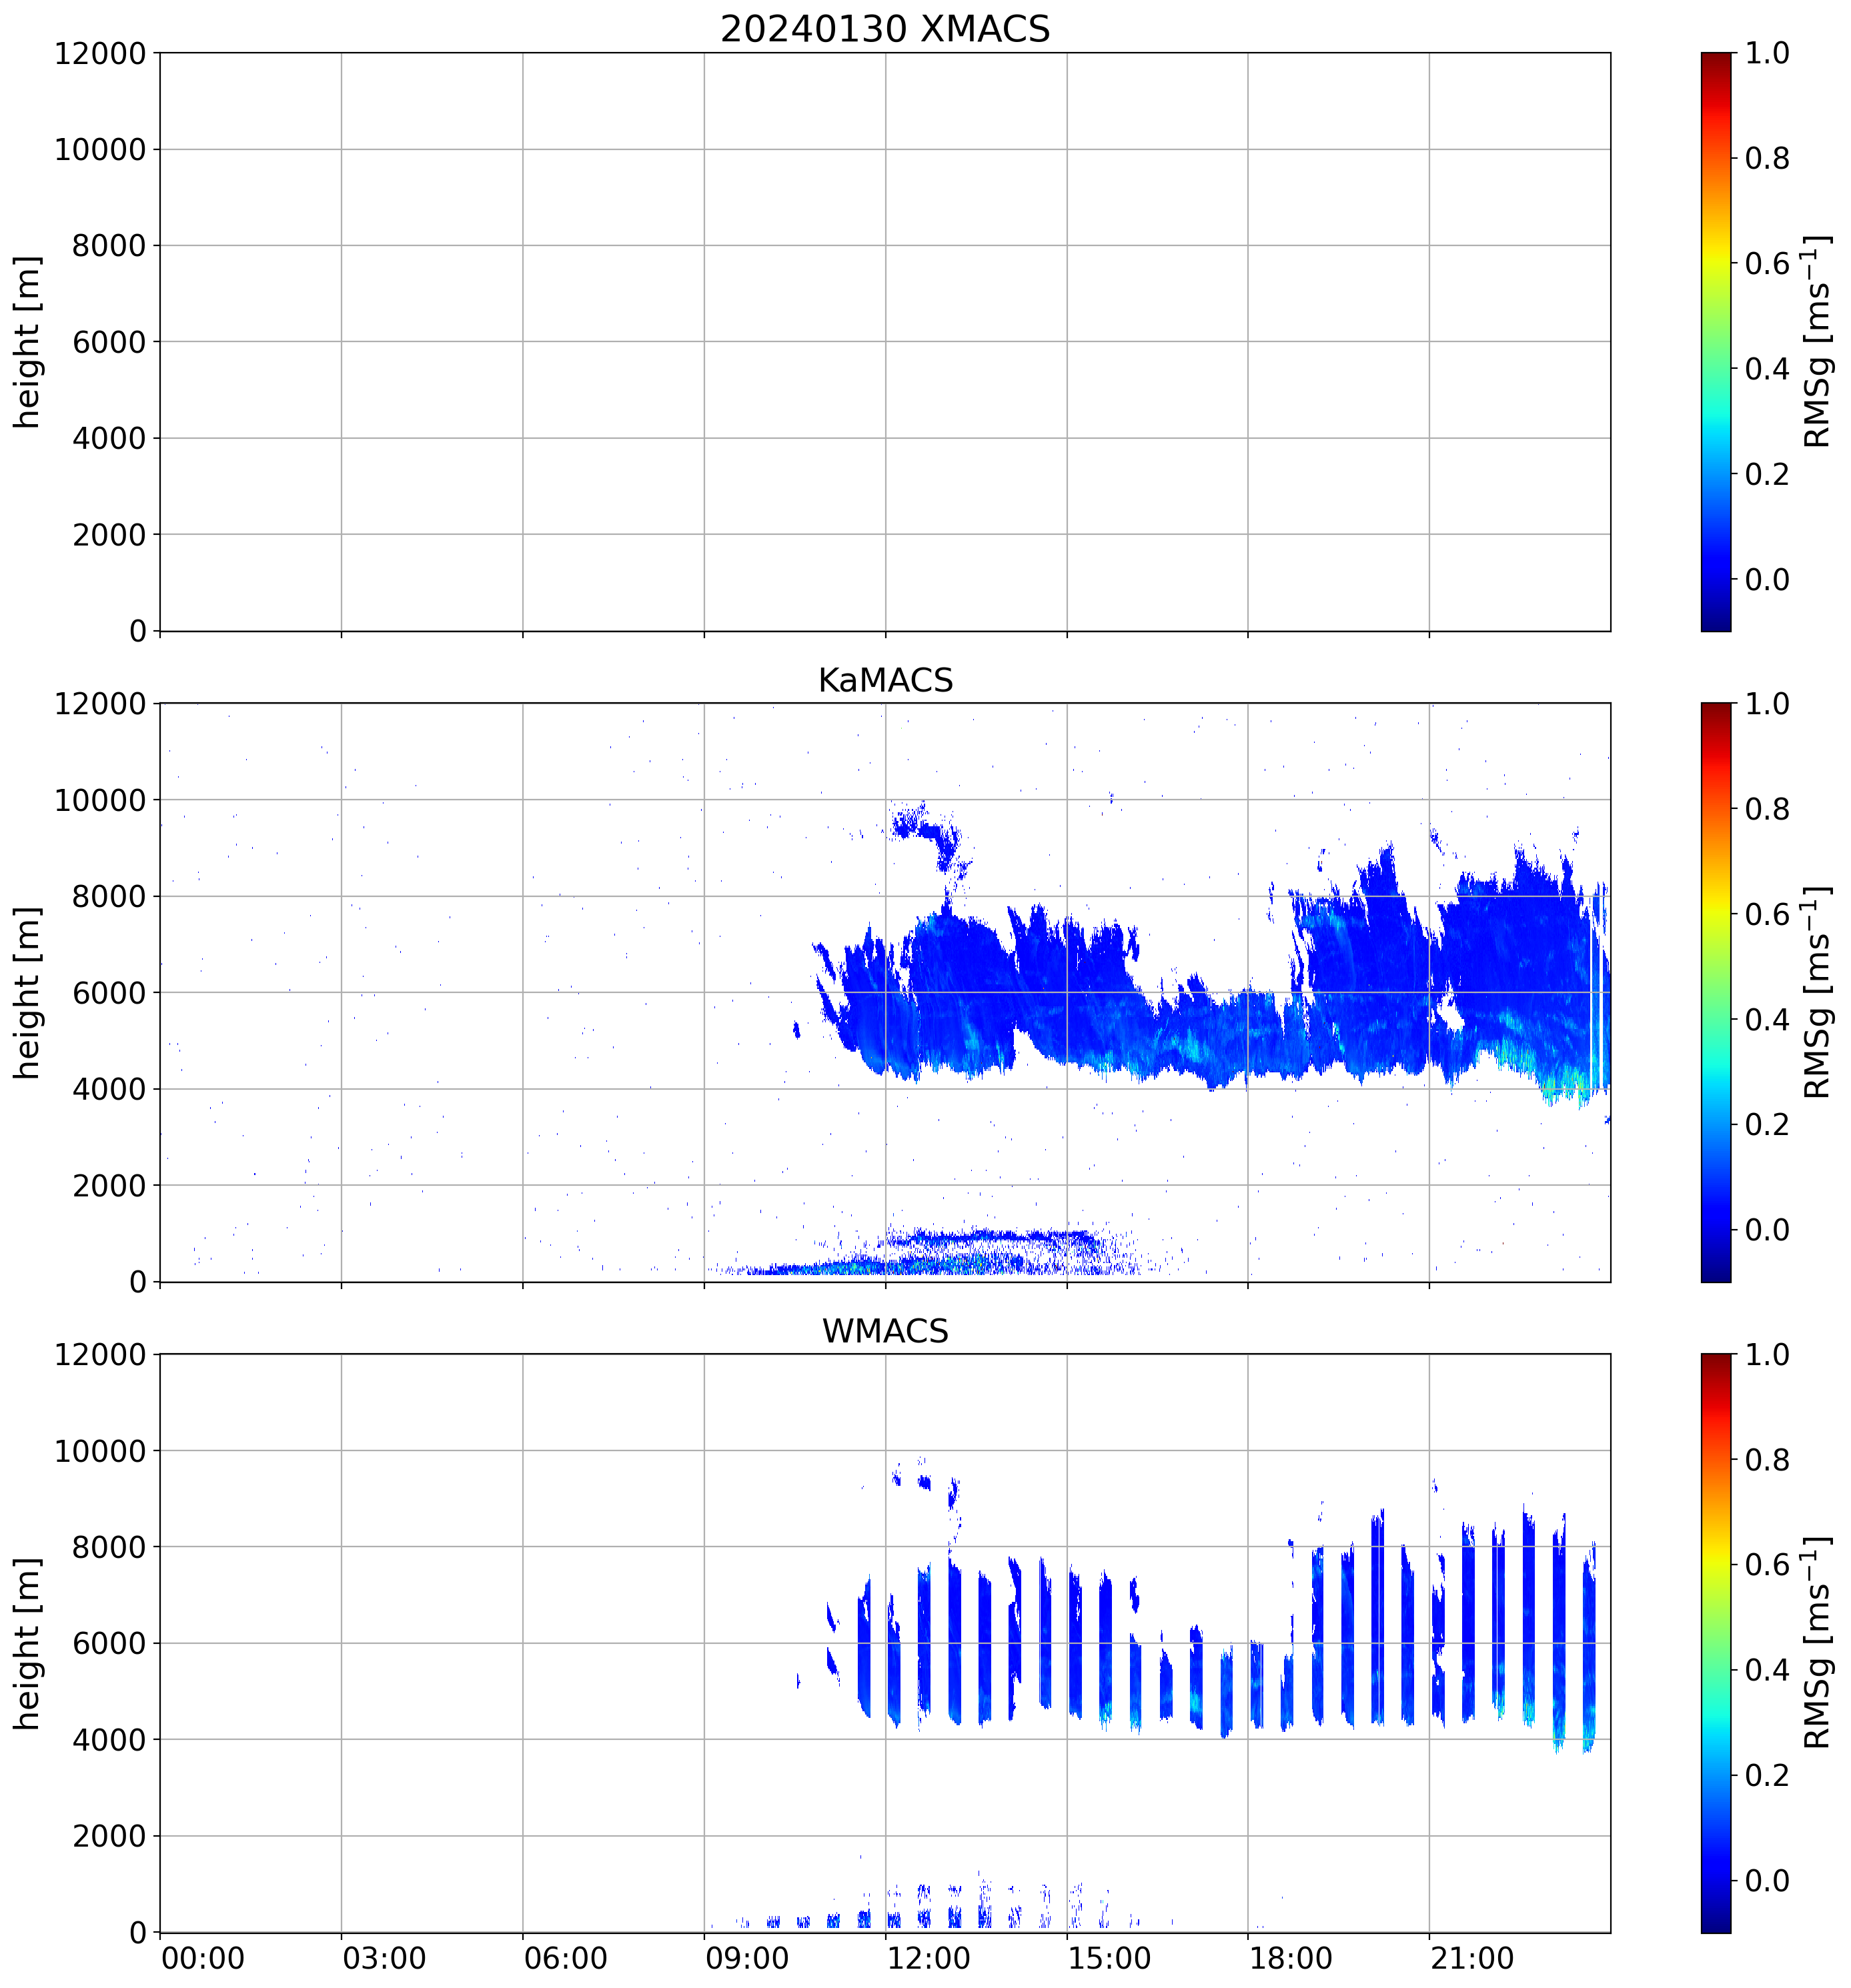Click the '20240130 XMACS' plot title

pos(884,29)
